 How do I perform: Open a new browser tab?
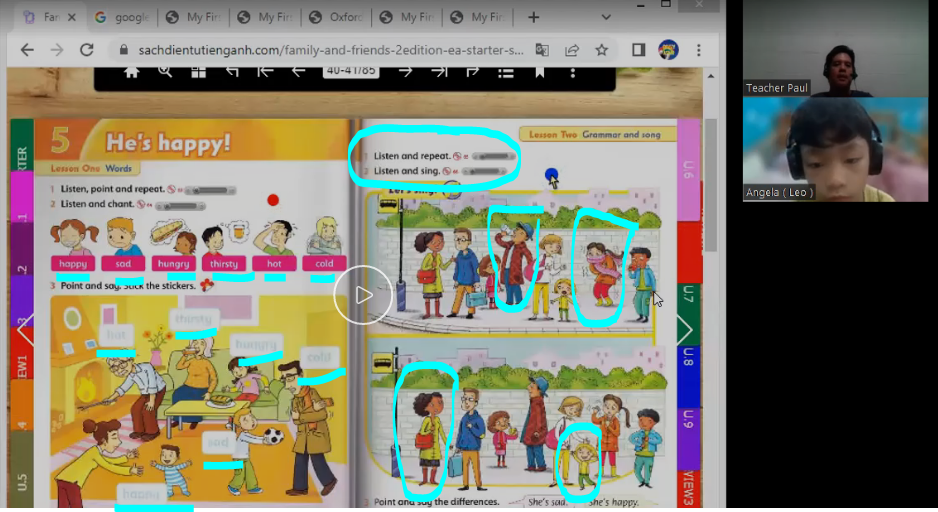click(534, 17)
